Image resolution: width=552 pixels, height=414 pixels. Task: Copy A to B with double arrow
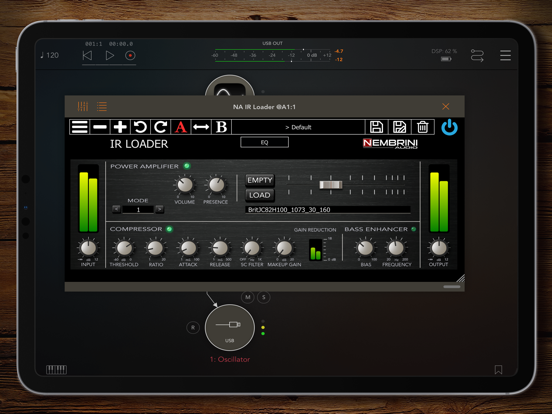pos(201,127)
